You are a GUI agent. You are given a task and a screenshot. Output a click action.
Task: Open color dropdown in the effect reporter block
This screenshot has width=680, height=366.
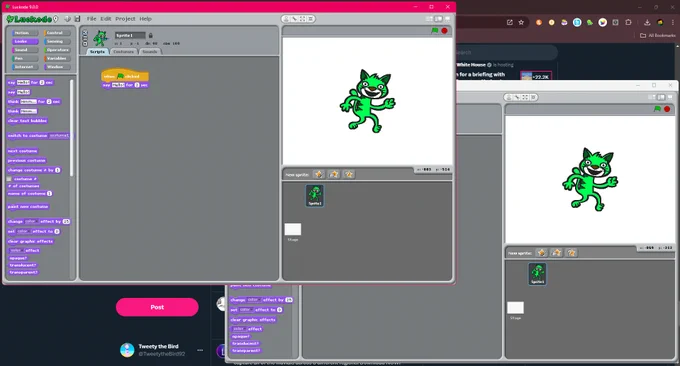coord(17,251)
